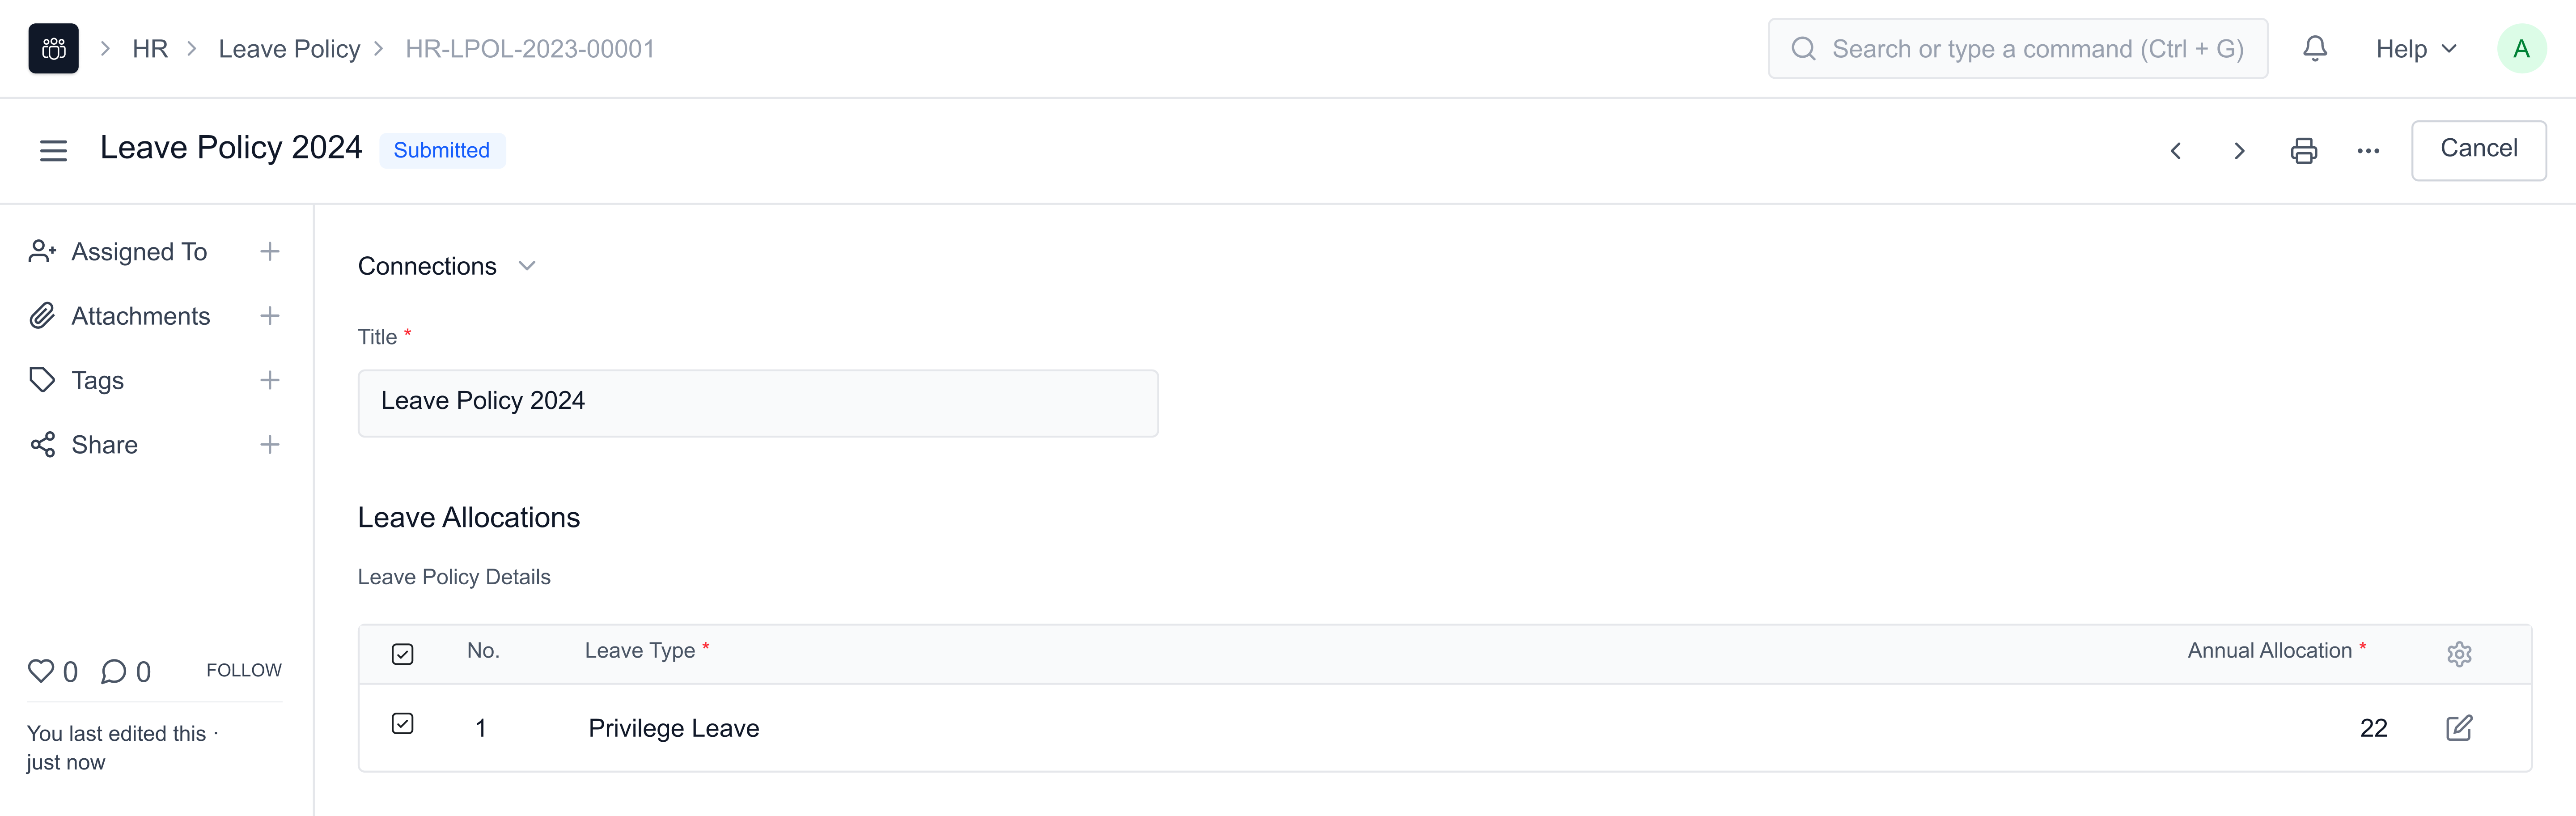Navigate to HR breadcrumb
Viewport: 2576px width, 816px height.
pos(150,49)
